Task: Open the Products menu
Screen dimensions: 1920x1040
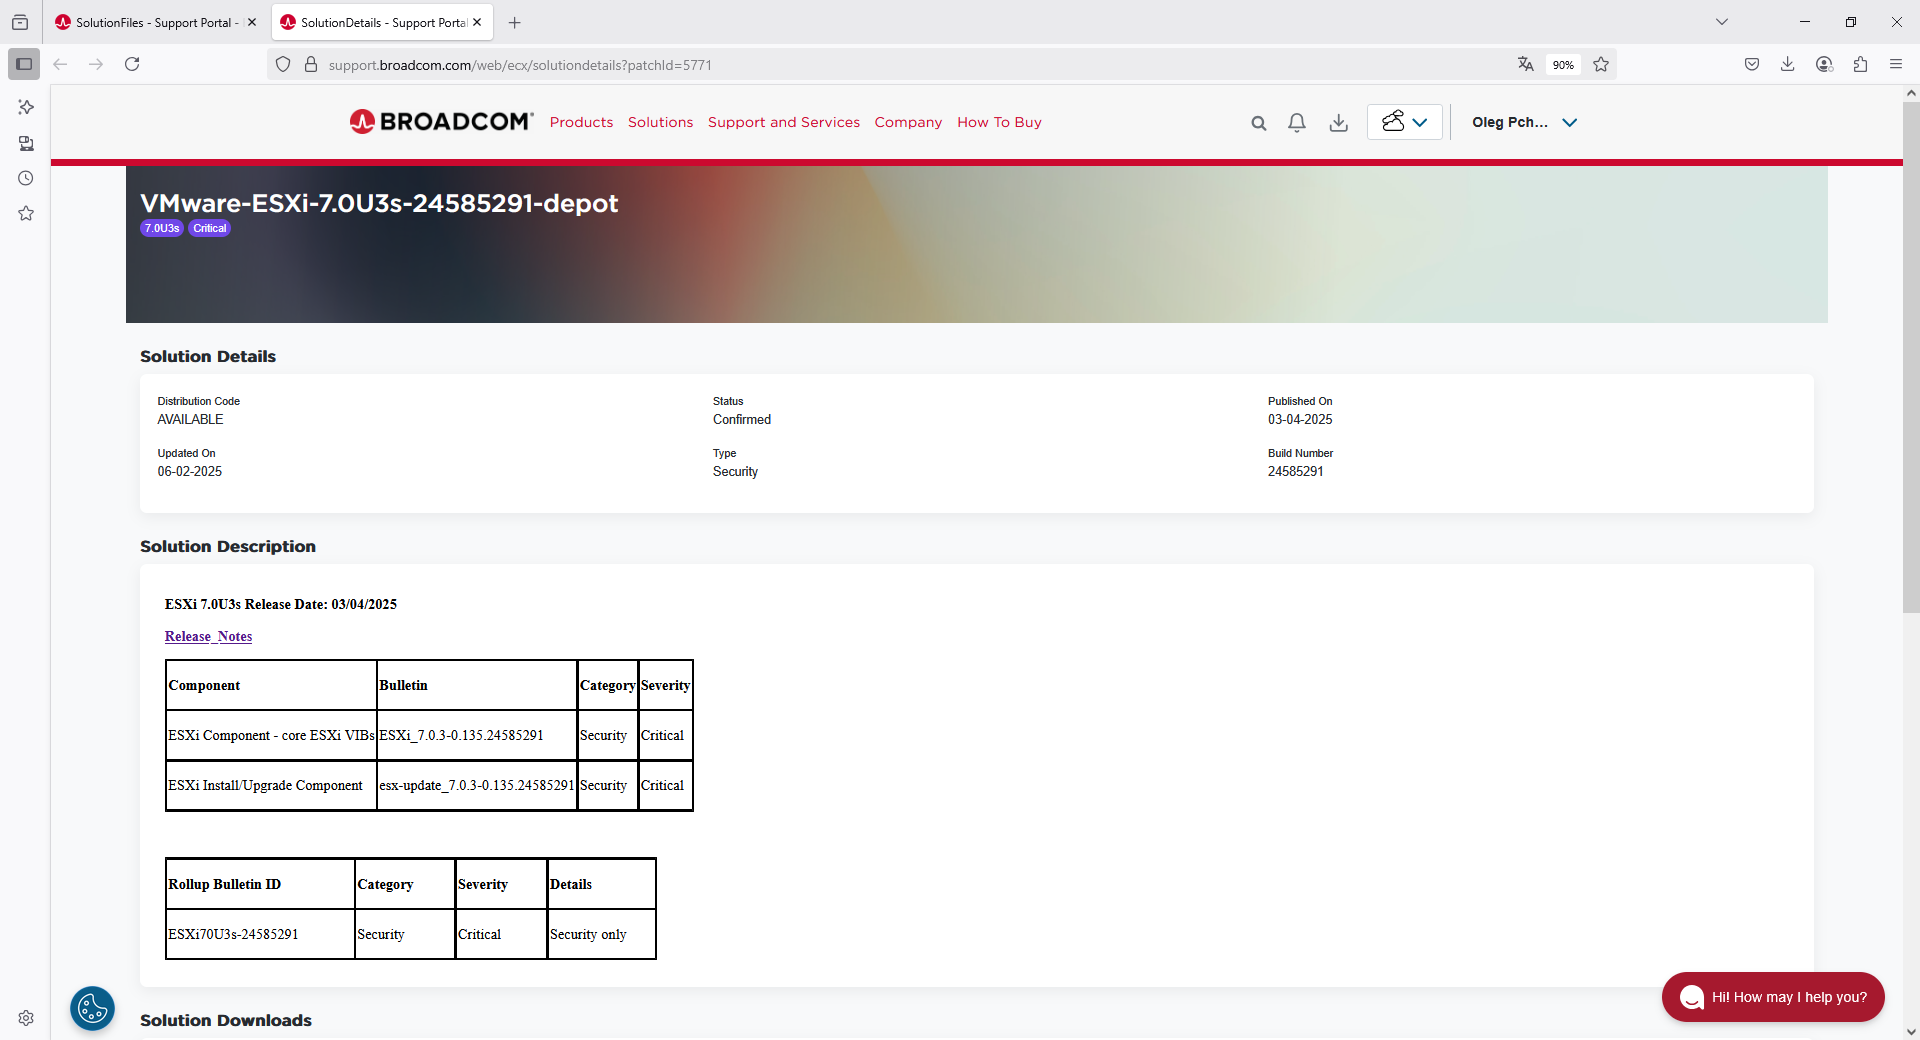Action: pos(581,122)
